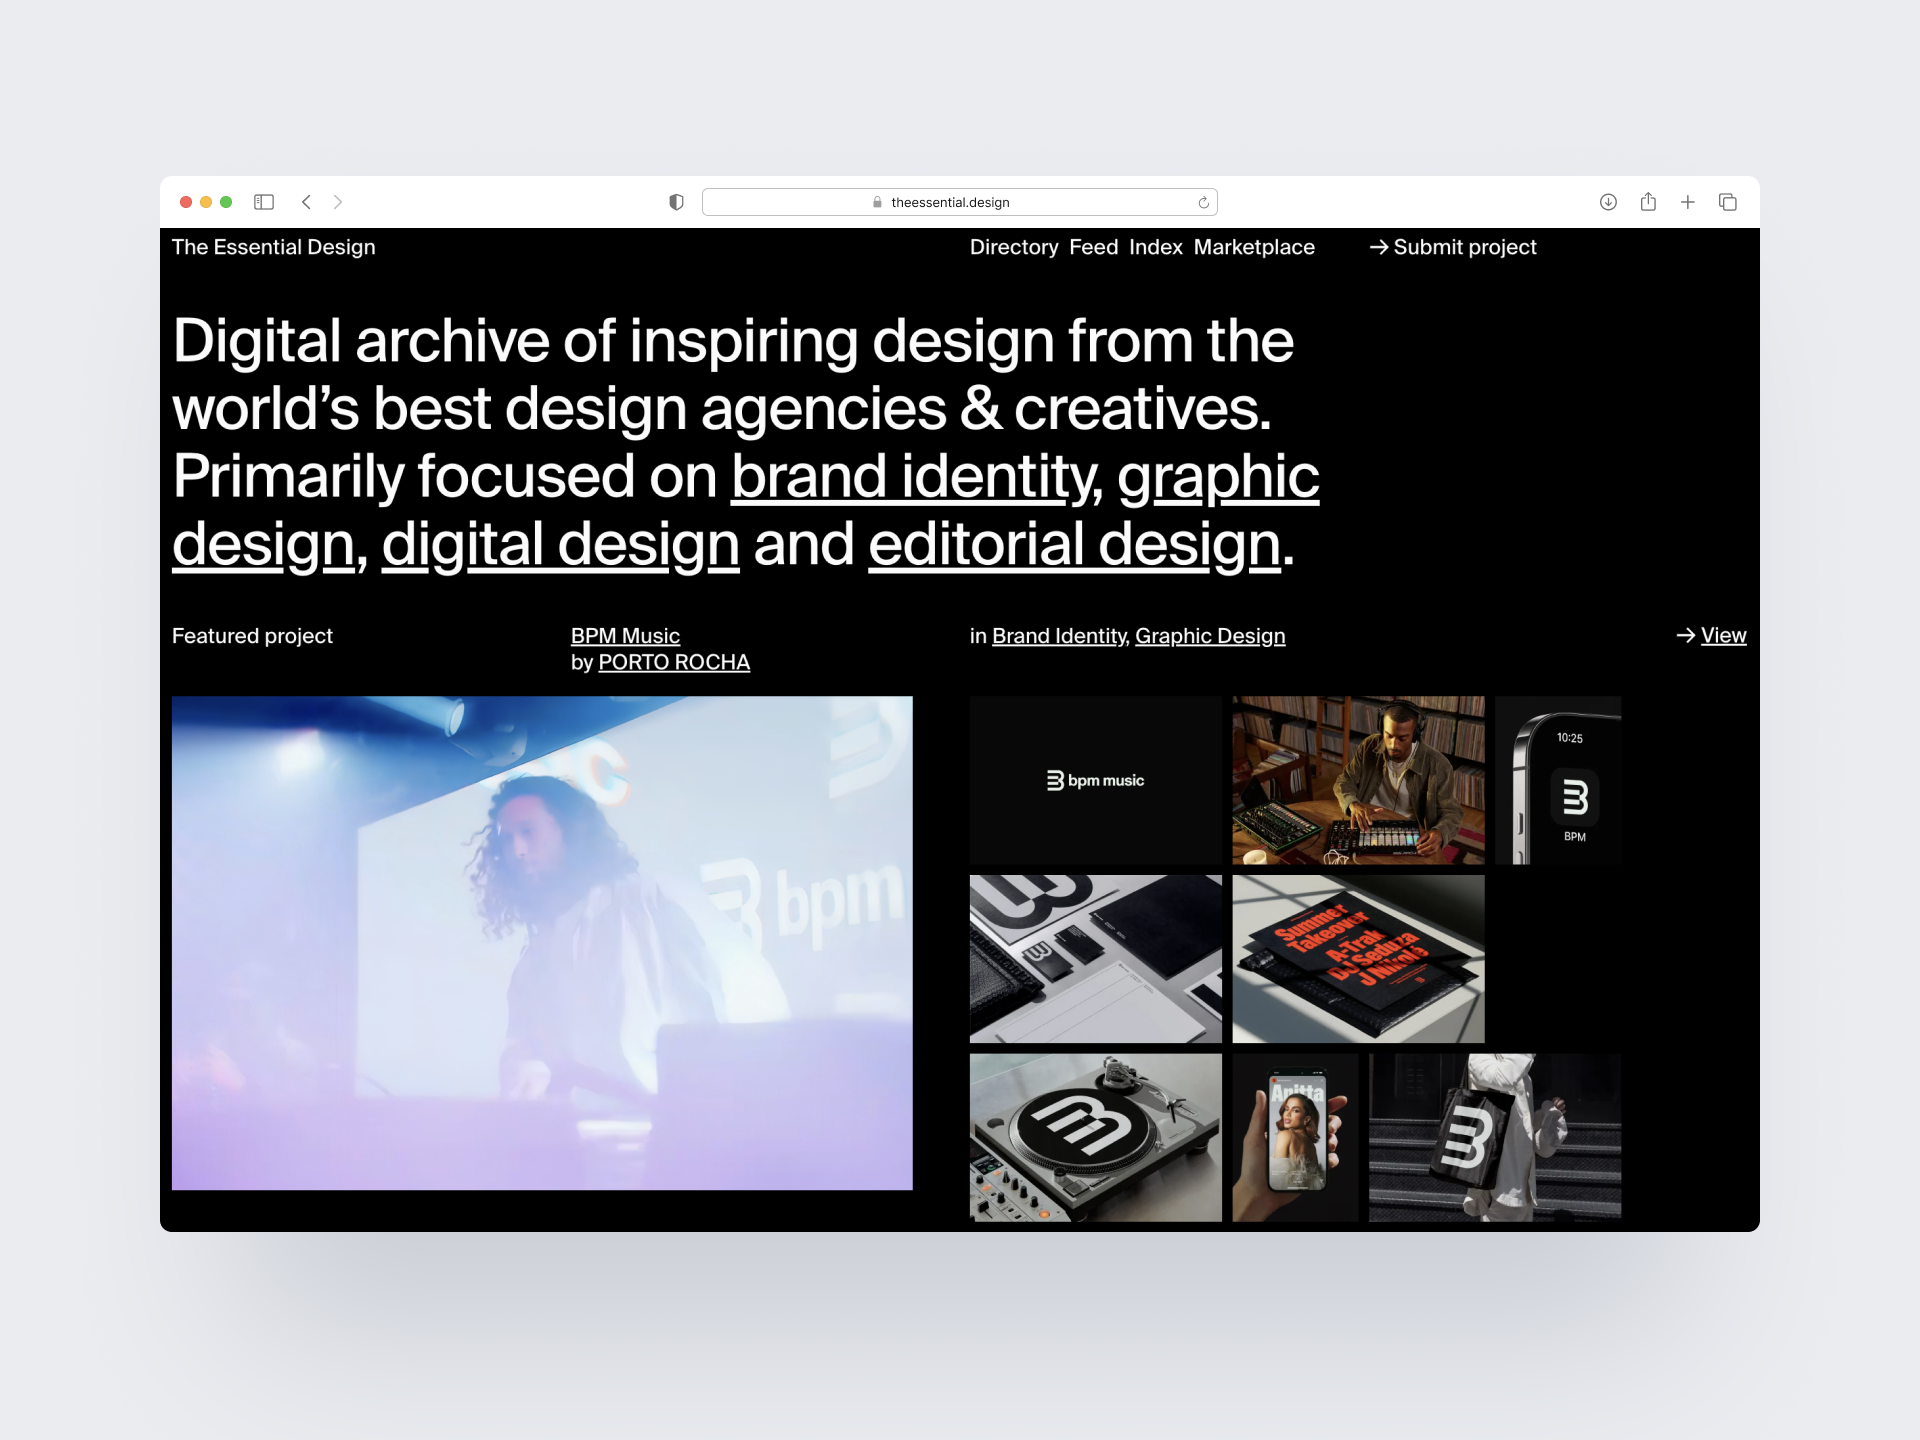This screenshot has width=1920, height=1440.
Task: Click the View link with arrow
Action: point(1711,635)
